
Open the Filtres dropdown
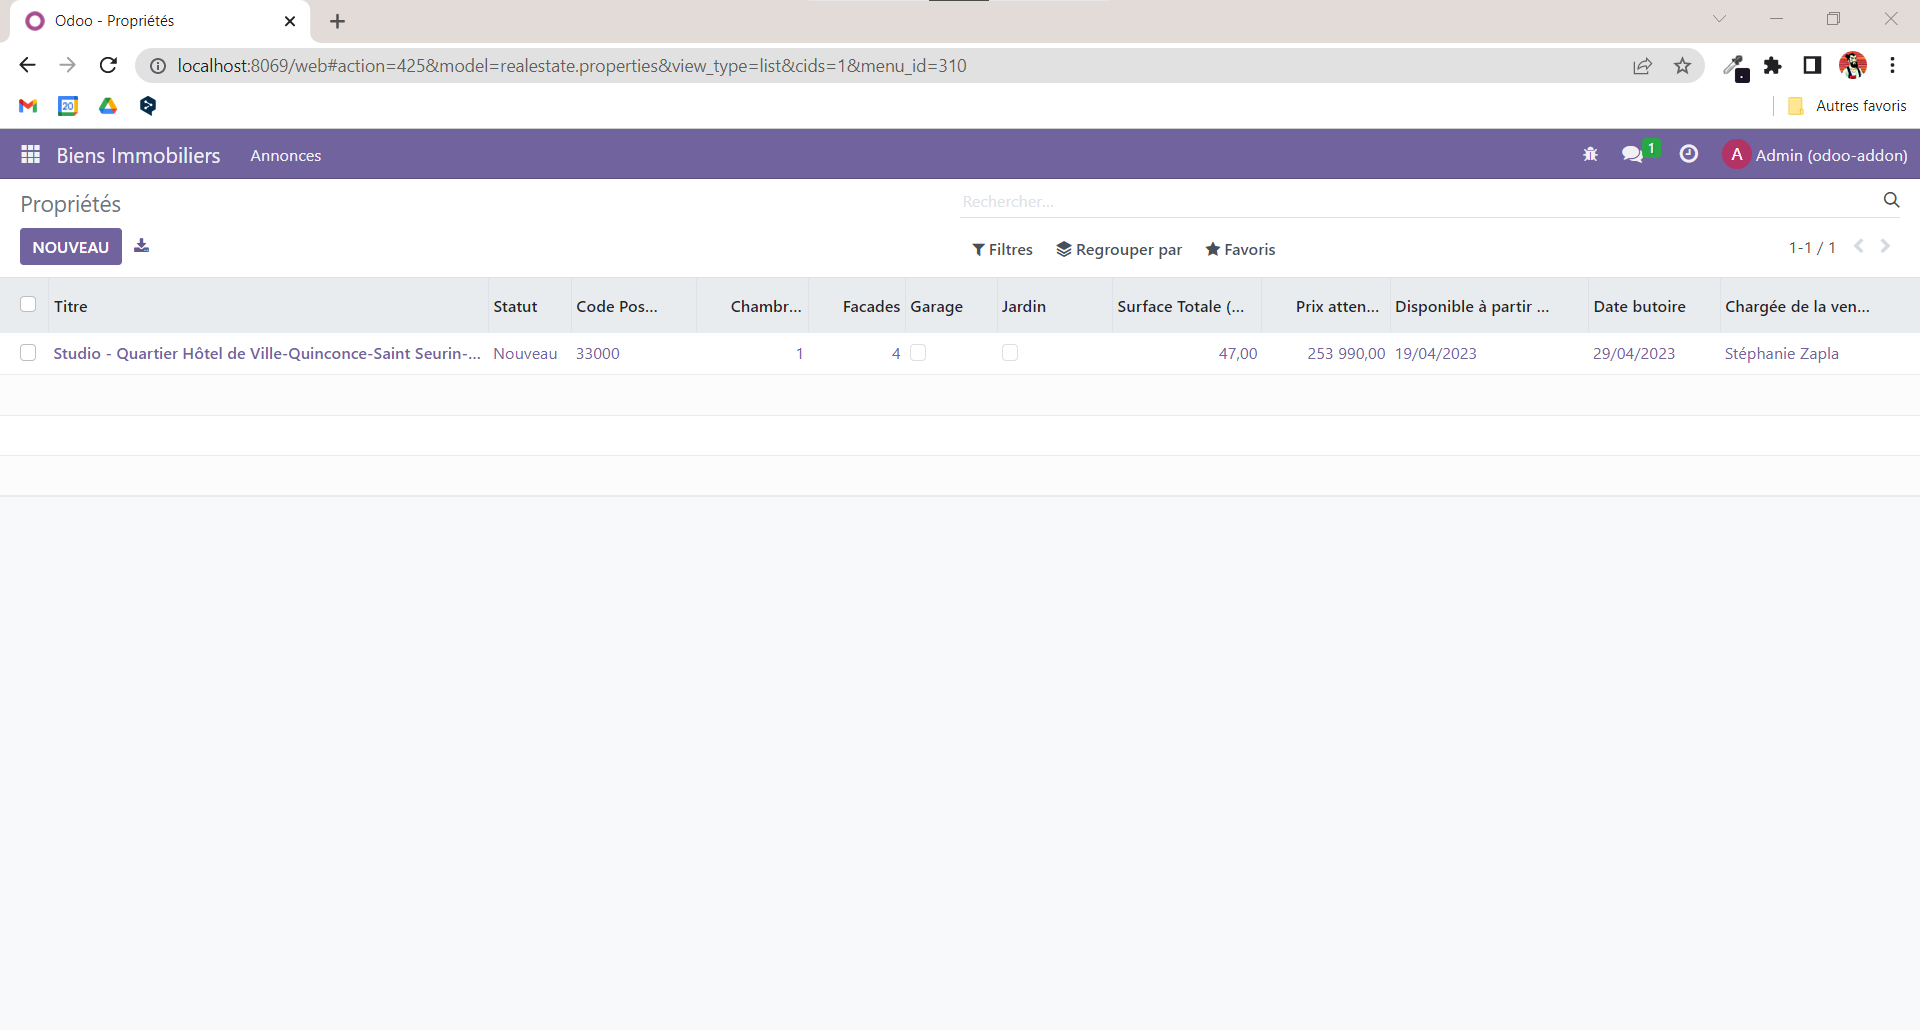point(1002,250)
